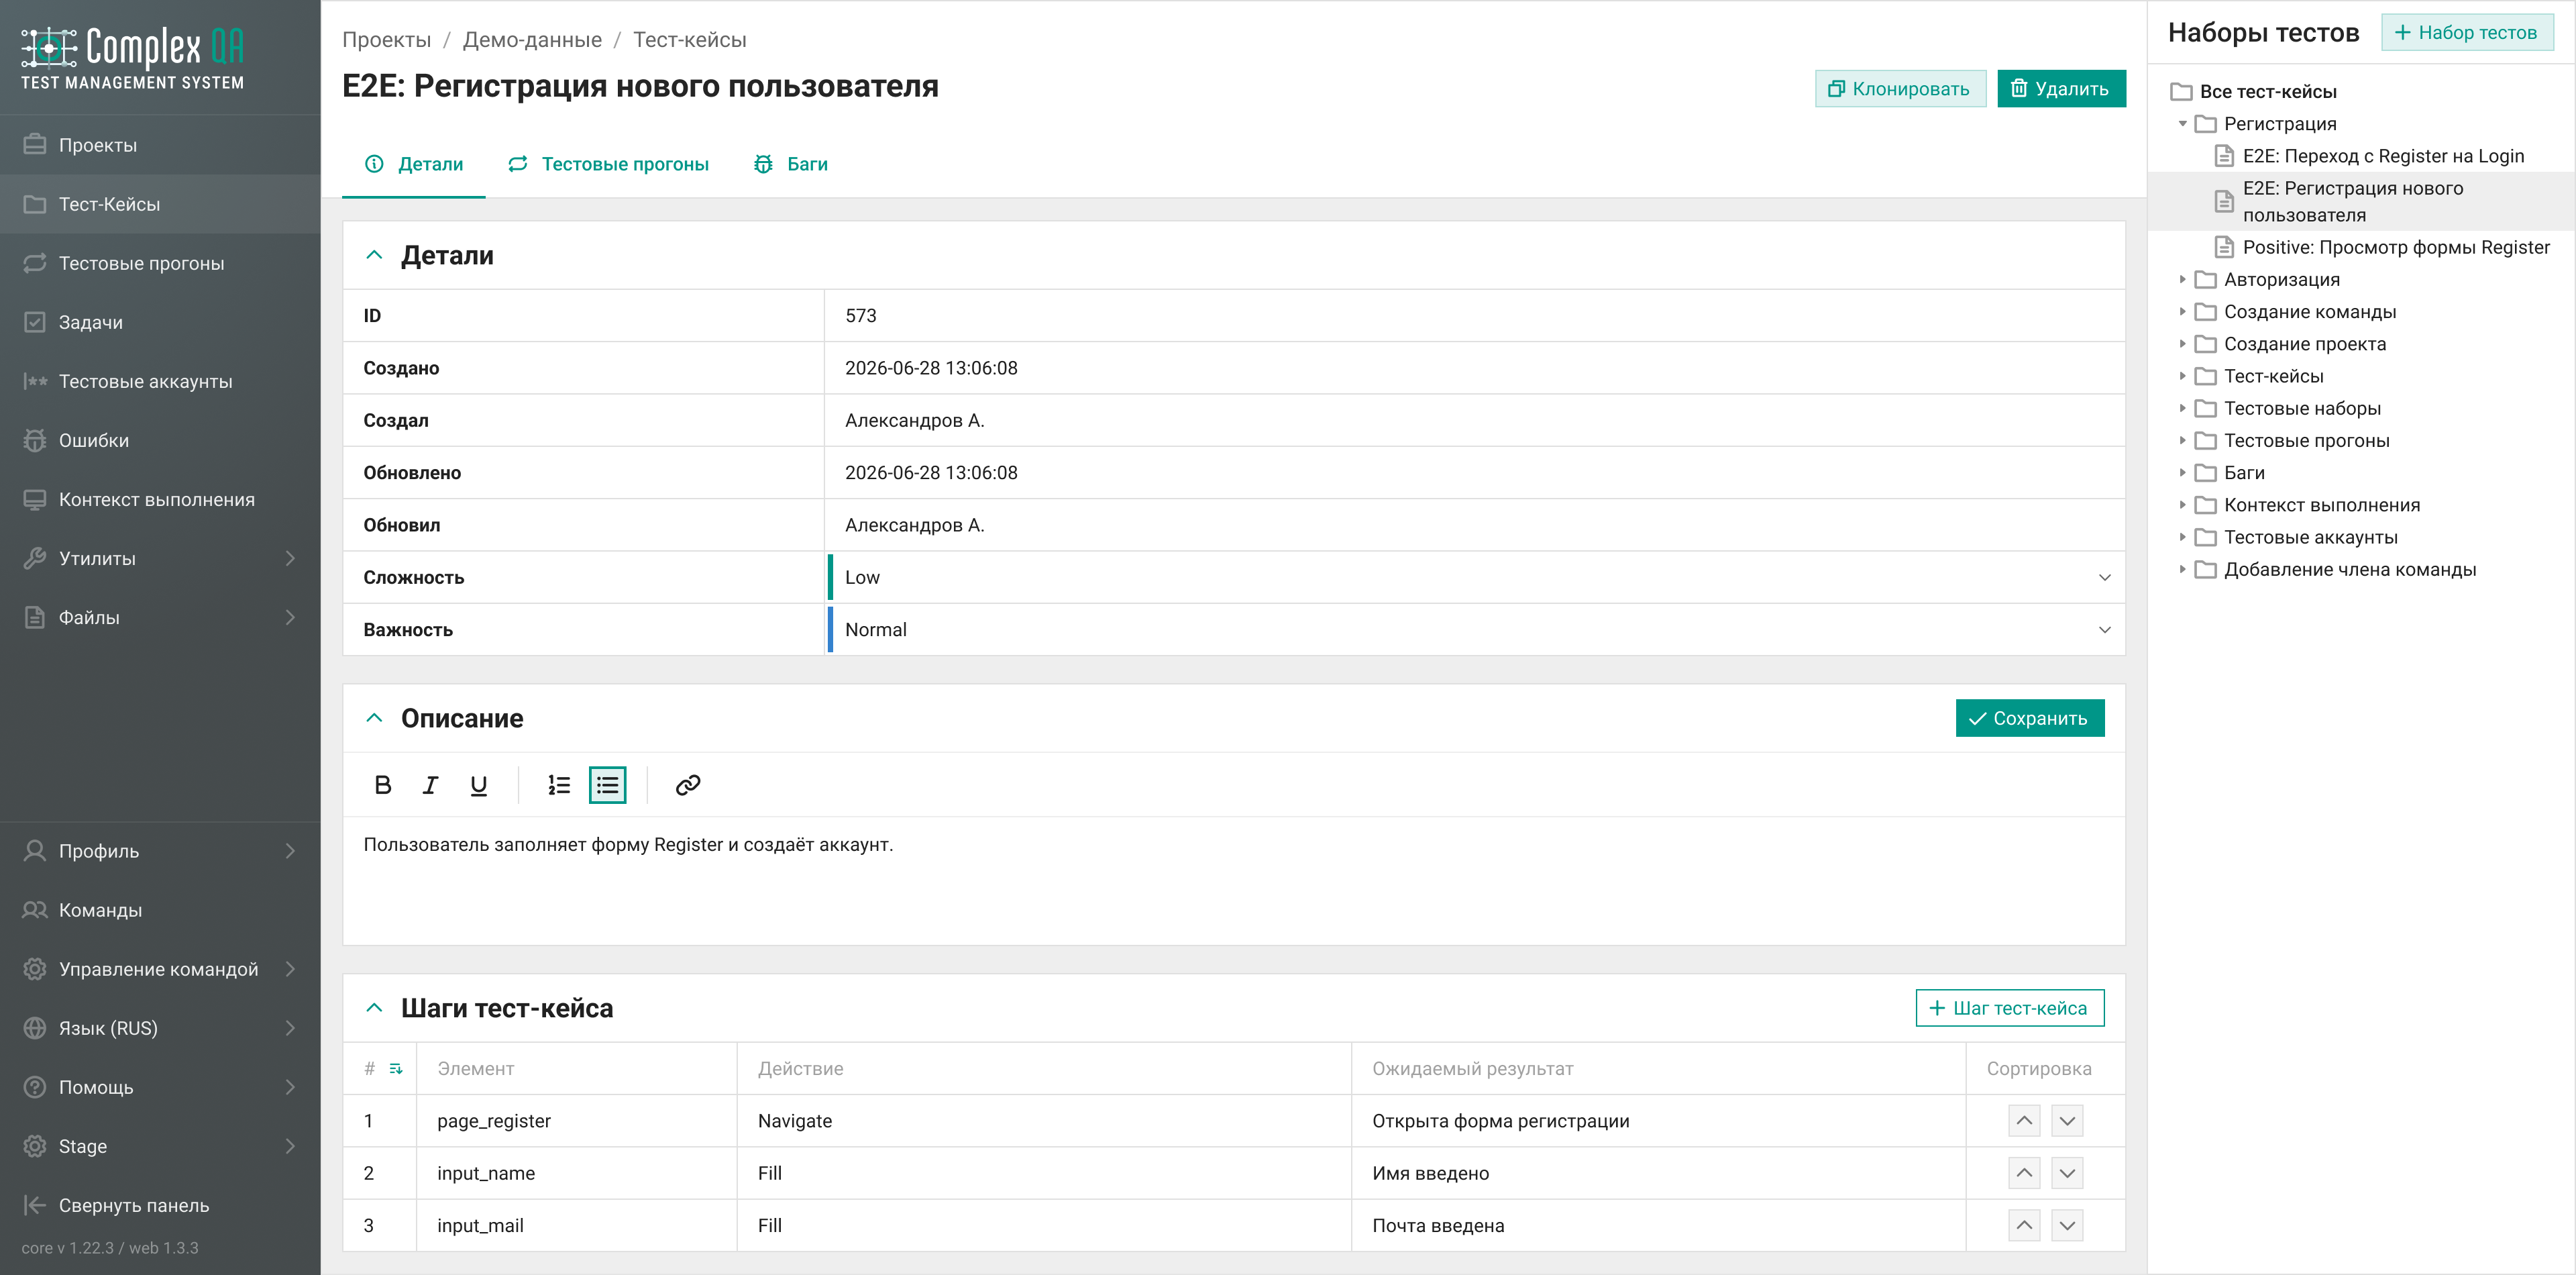The width and height of the screenshot is (2576, 1275).
Task: Select Все тест-кейсы in the tree
Action: pos(2267,91)
